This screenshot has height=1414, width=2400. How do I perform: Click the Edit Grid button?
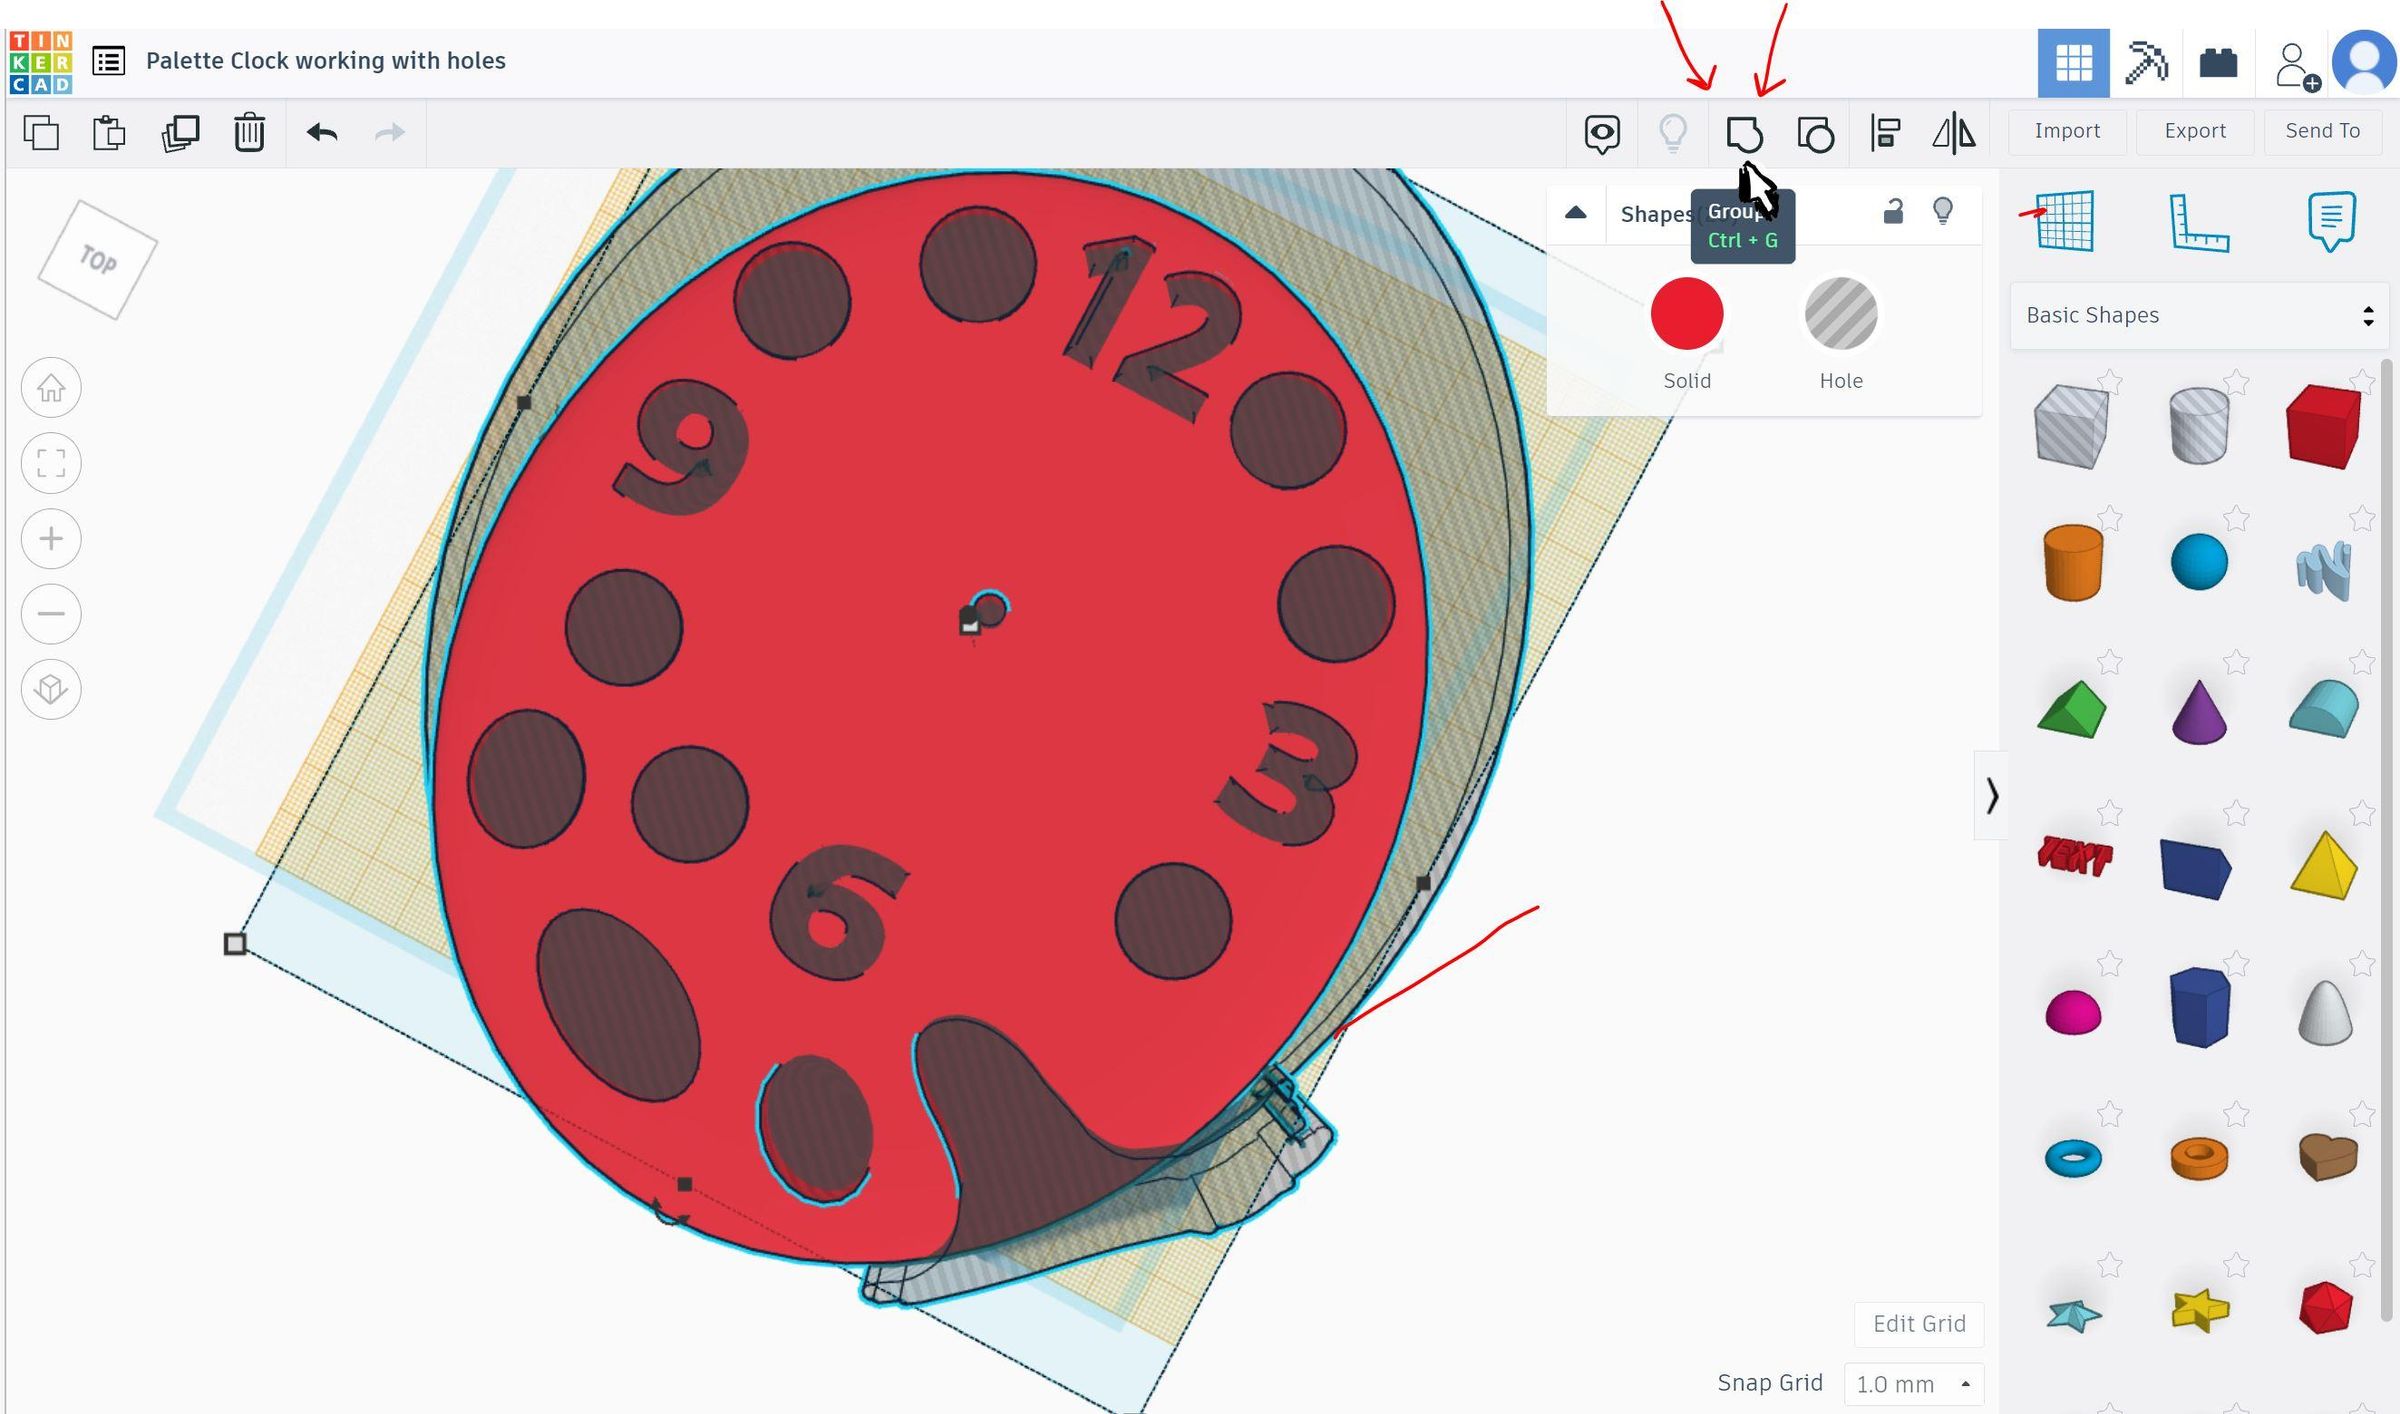1918,1323
